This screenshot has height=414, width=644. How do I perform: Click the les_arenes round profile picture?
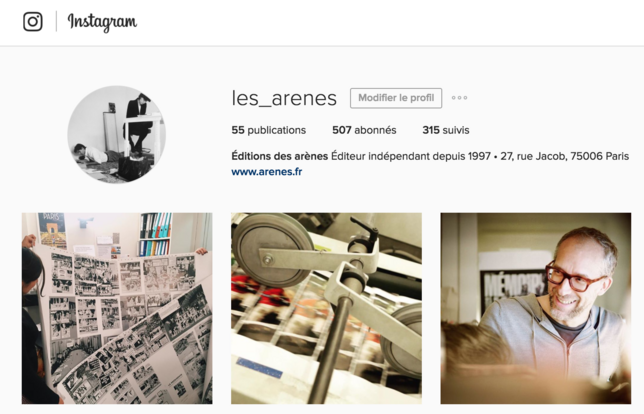pyautogui.click(x=117, y=134)
